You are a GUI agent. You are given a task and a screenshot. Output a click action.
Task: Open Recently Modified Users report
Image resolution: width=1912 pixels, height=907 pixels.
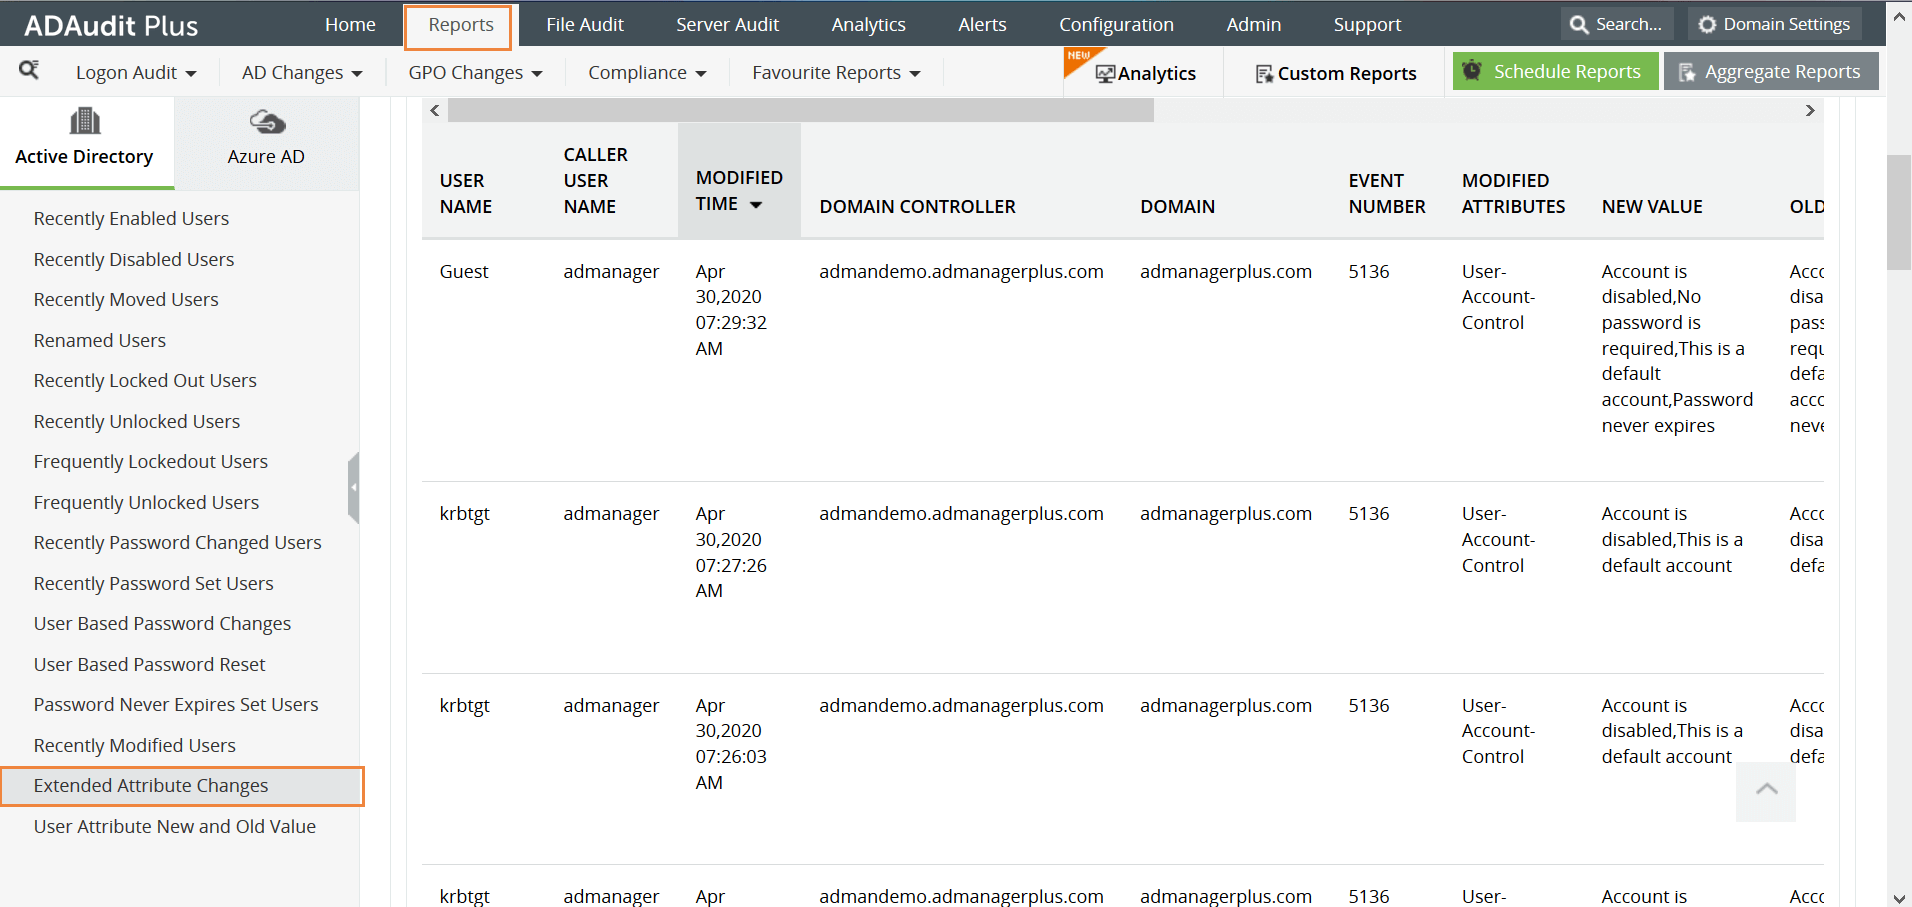pos(135,745)
